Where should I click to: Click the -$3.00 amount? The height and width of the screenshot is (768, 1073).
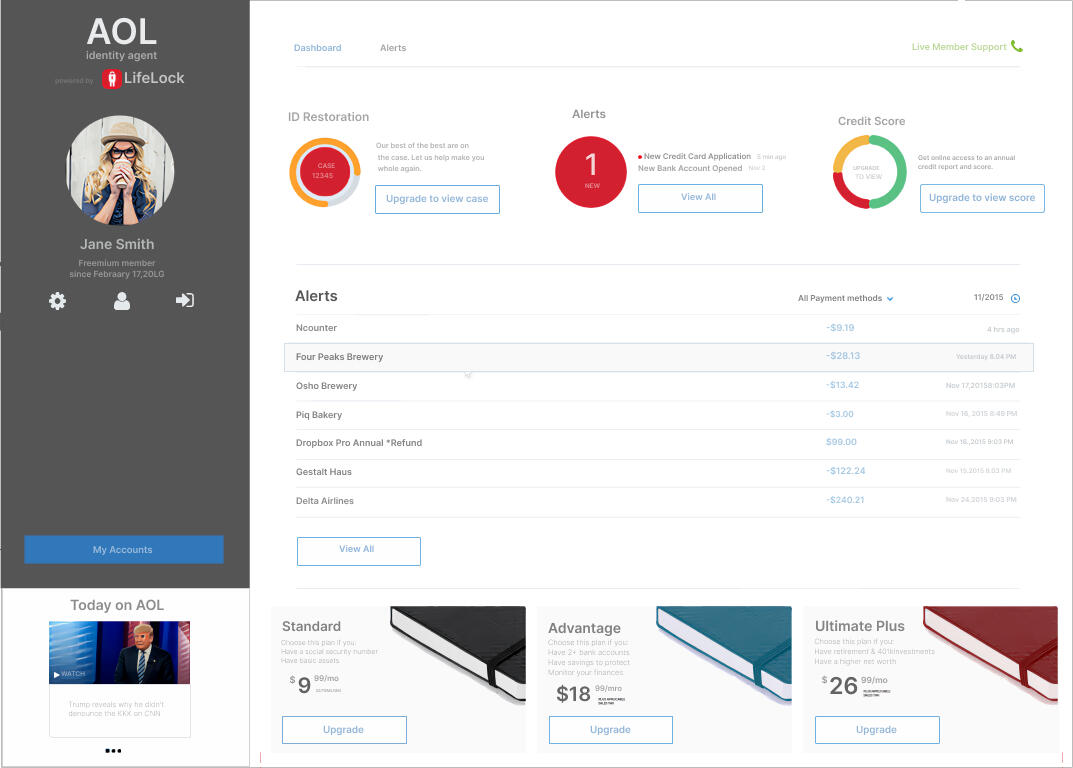[x=840, y=414]
